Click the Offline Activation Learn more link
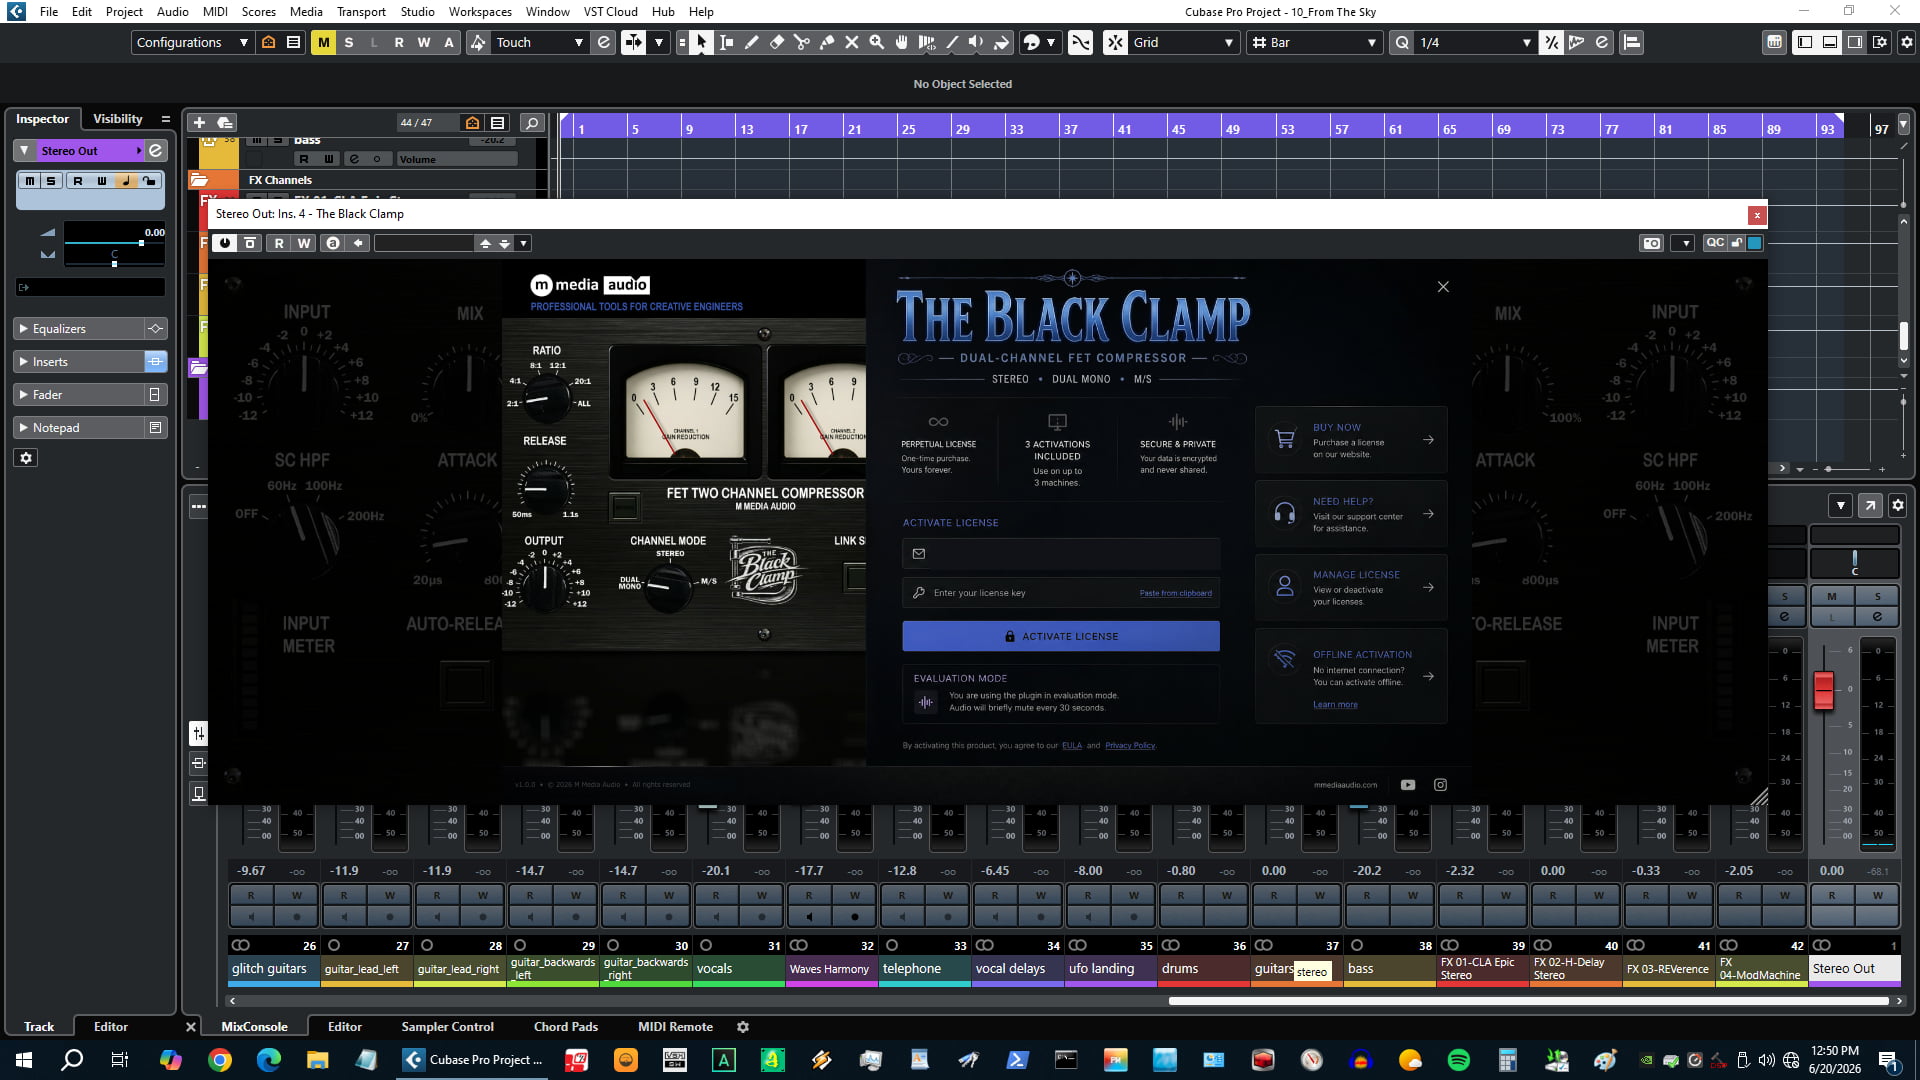The image size is (1920, 1080). (1335, 705)
